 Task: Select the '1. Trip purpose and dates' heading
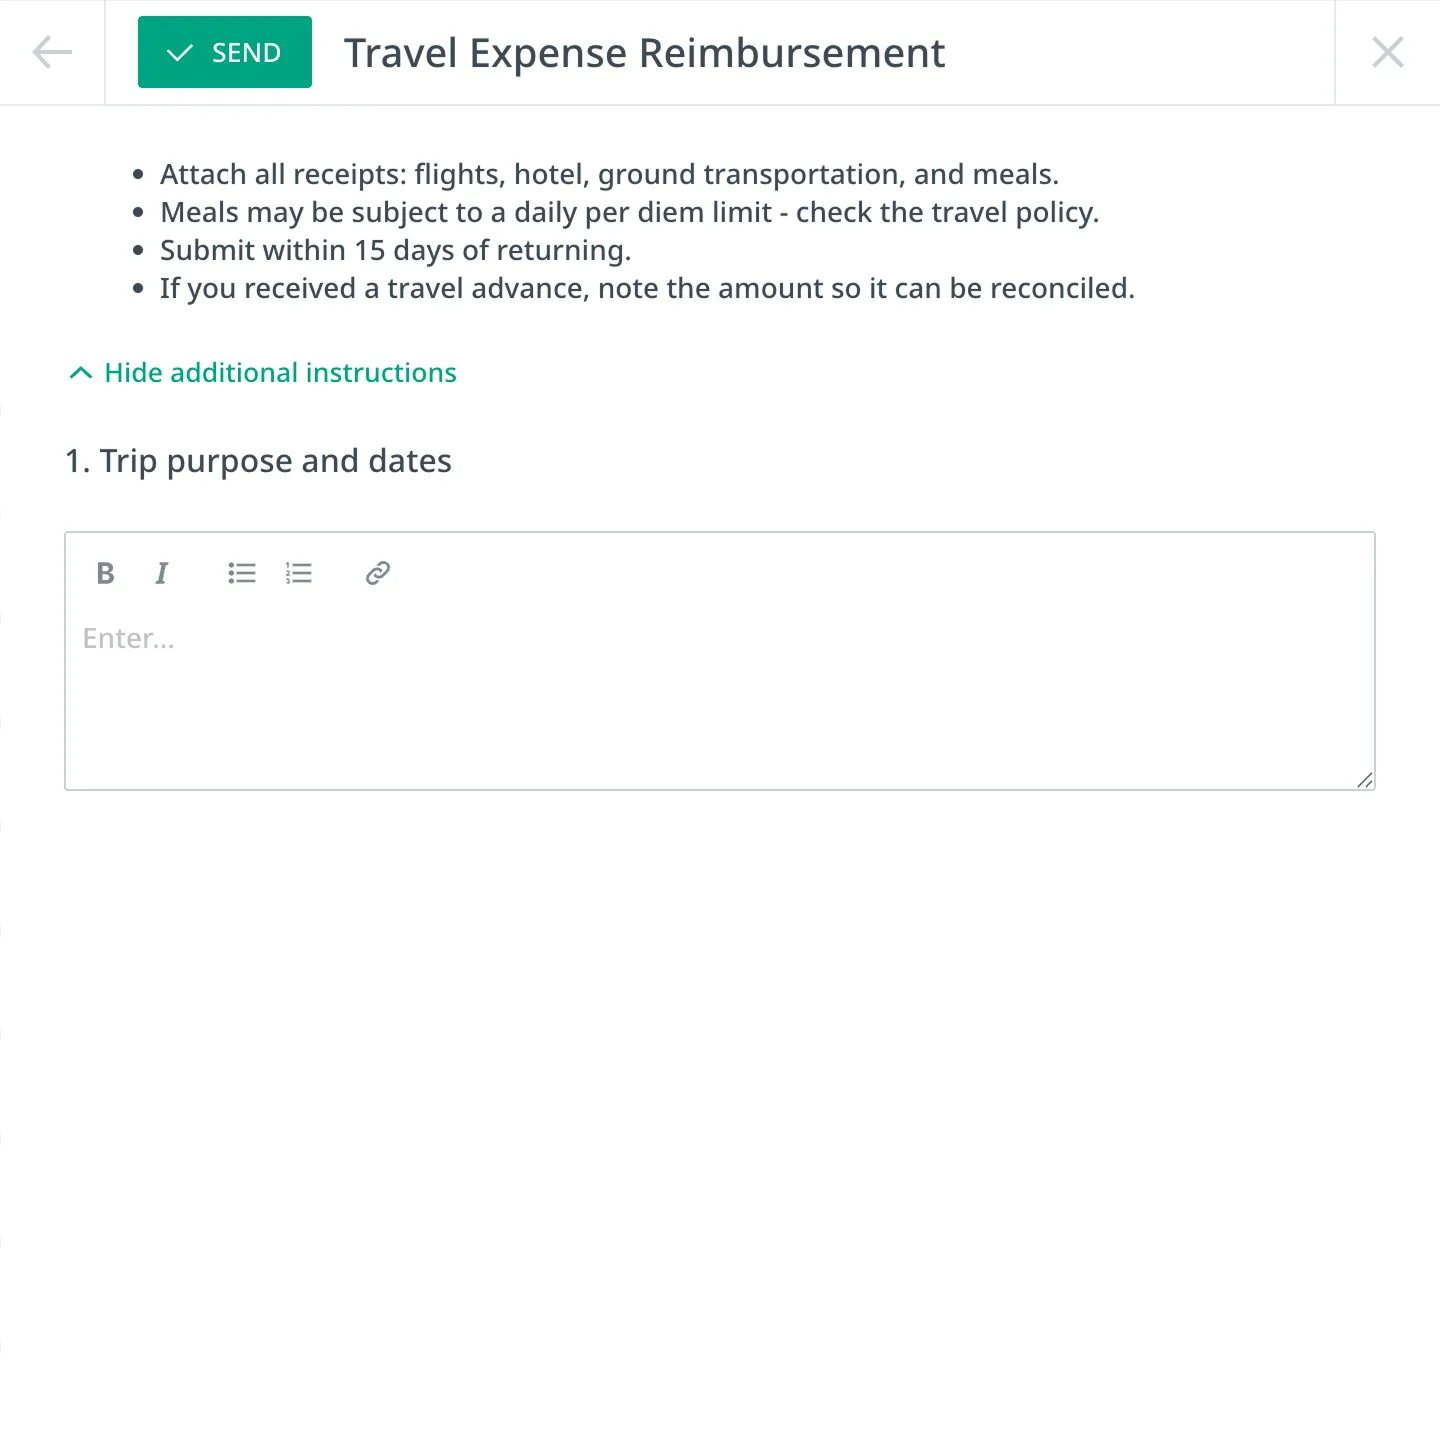click(x=258, y=461)
